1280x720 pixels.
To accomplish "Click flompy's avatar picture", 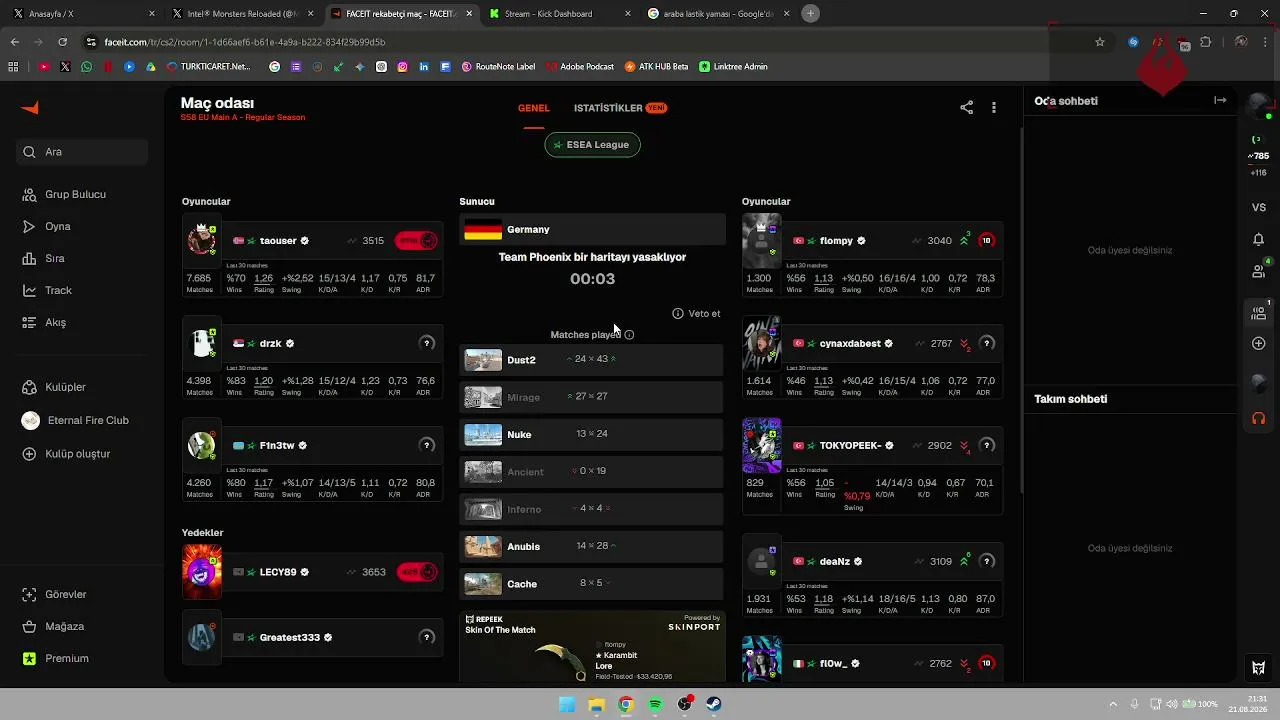I will pyautogui.click(x=761, y=240).
